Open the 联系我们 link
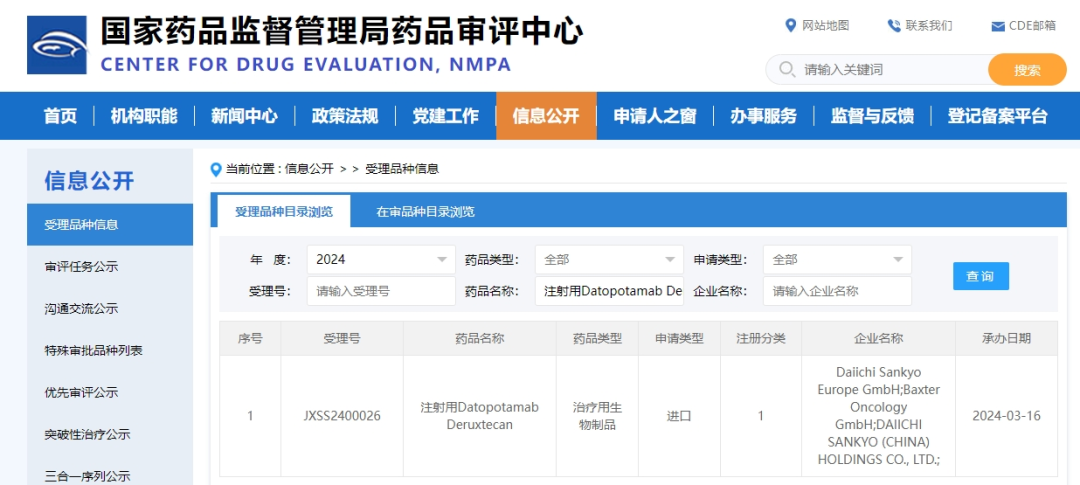This screenshot has width=1080, height=485. 928,25
